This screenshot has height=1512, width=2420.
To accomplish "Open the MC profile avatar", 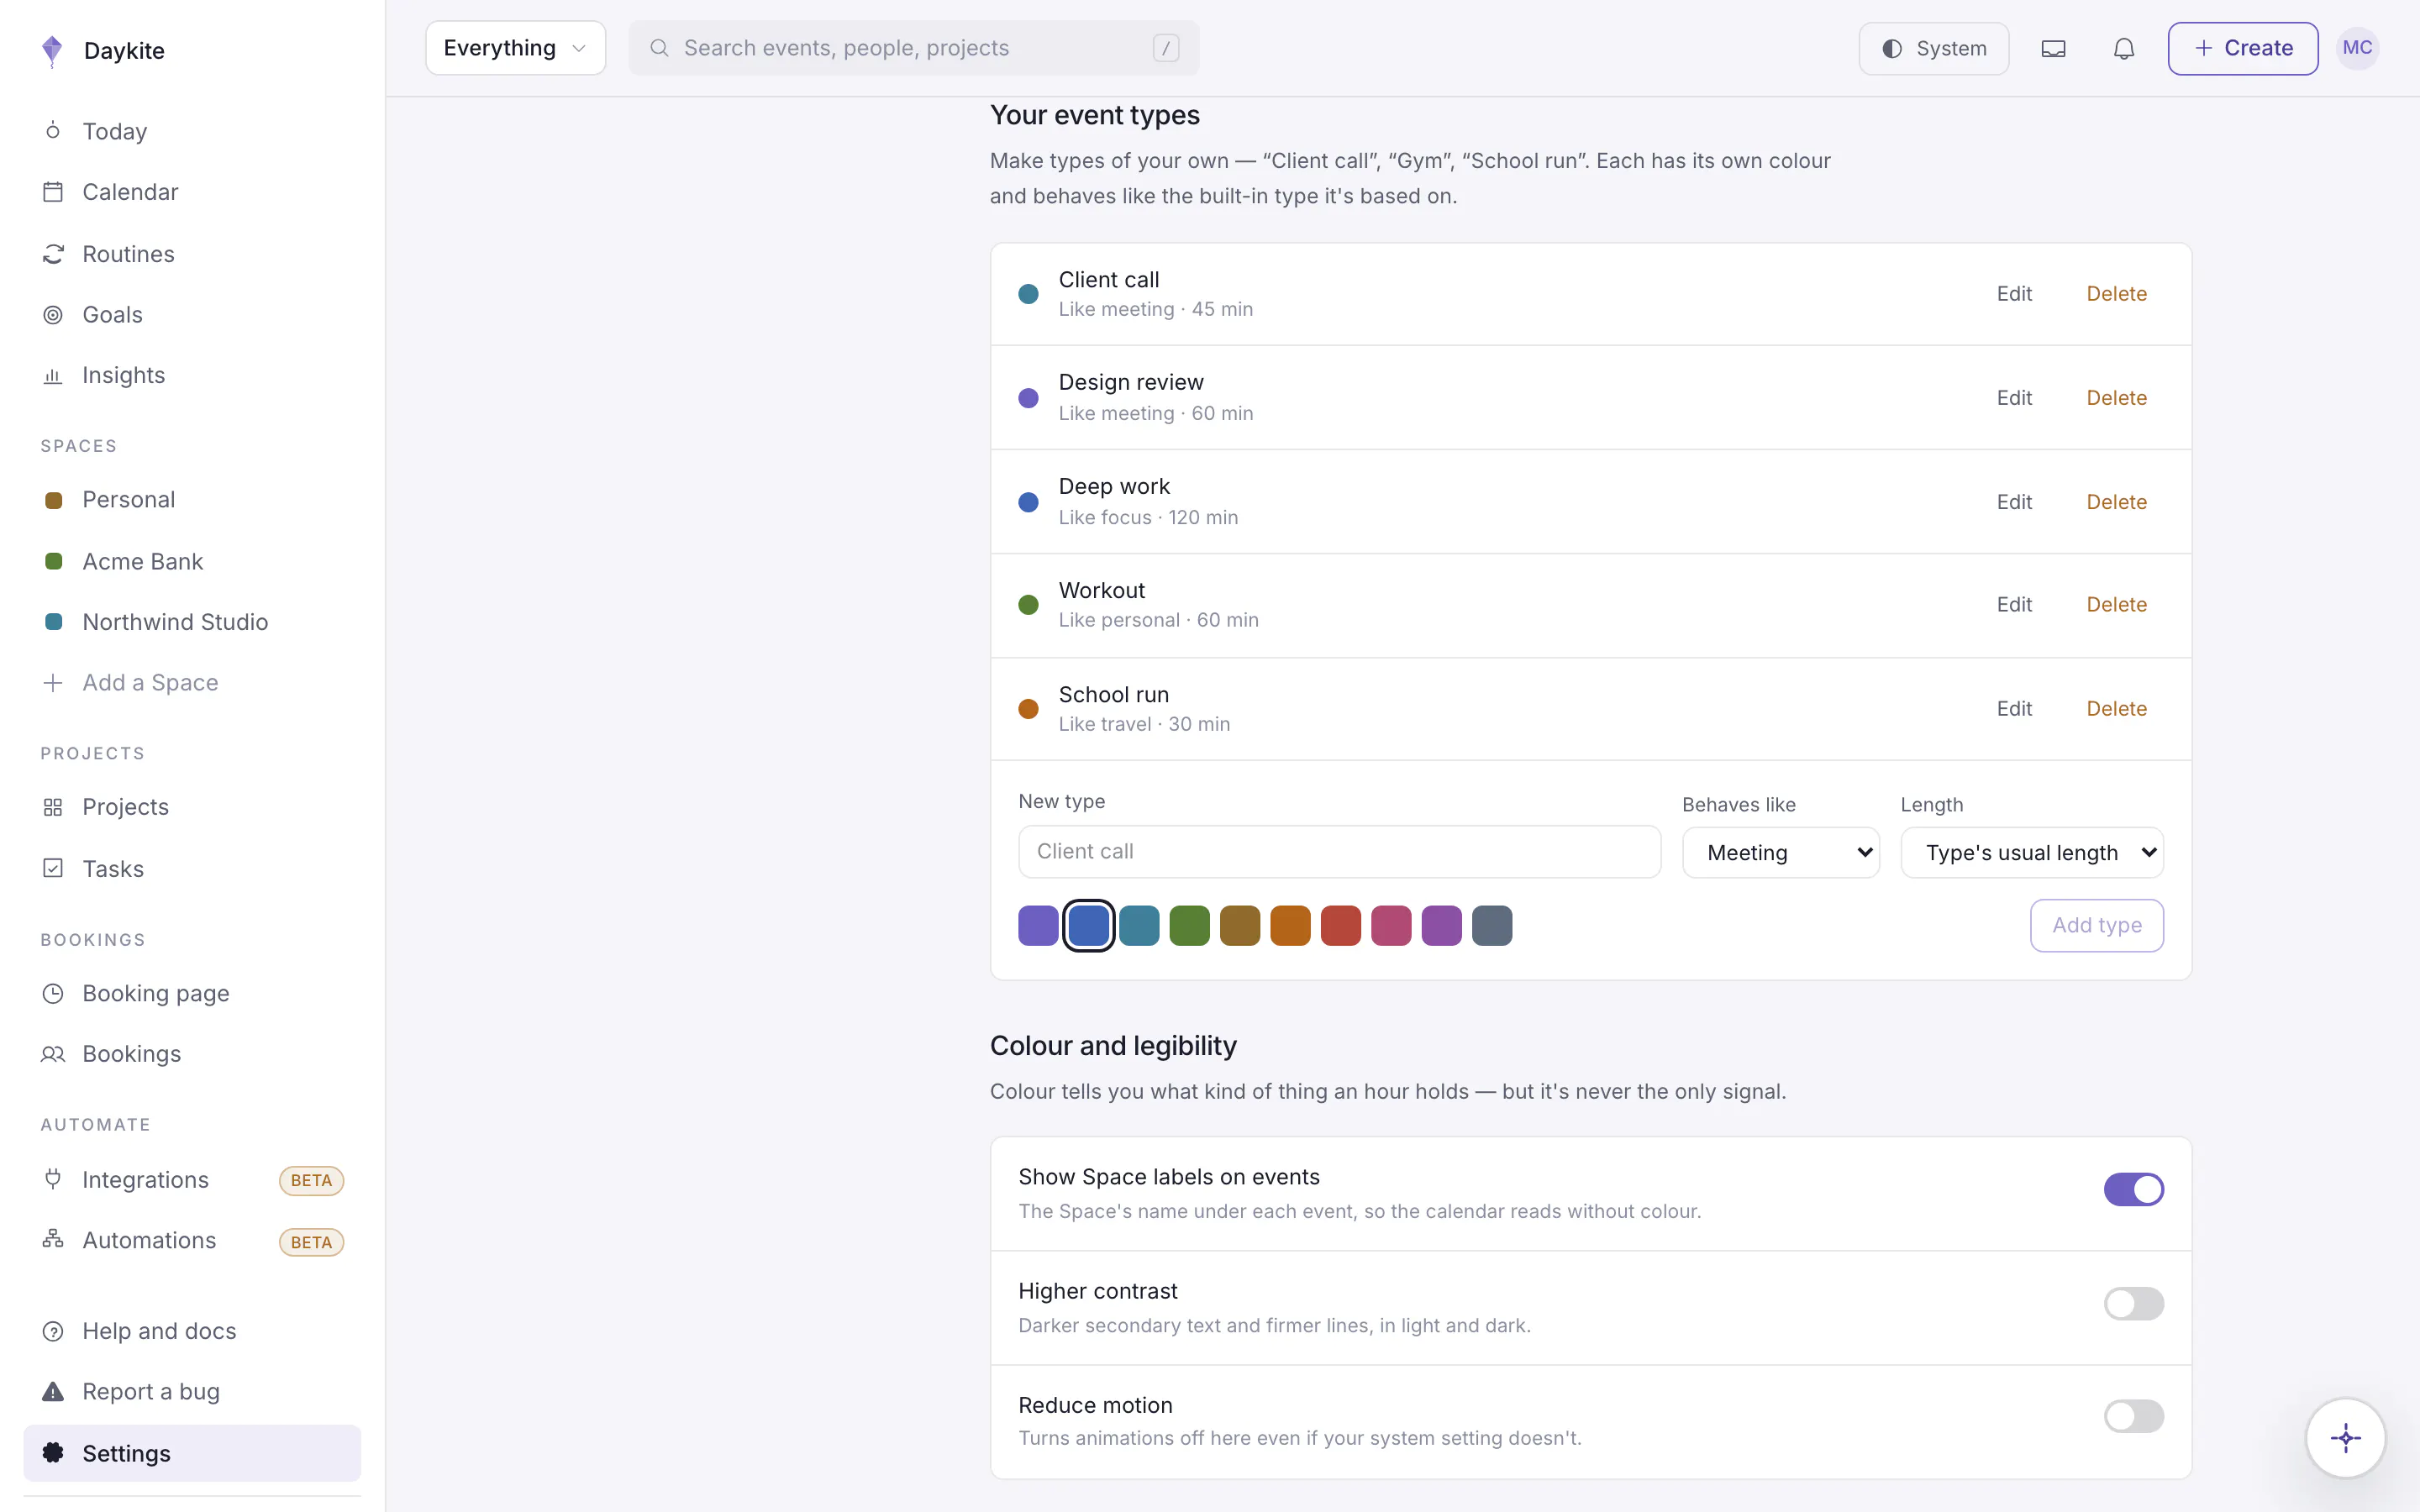I will [2357, 48].
